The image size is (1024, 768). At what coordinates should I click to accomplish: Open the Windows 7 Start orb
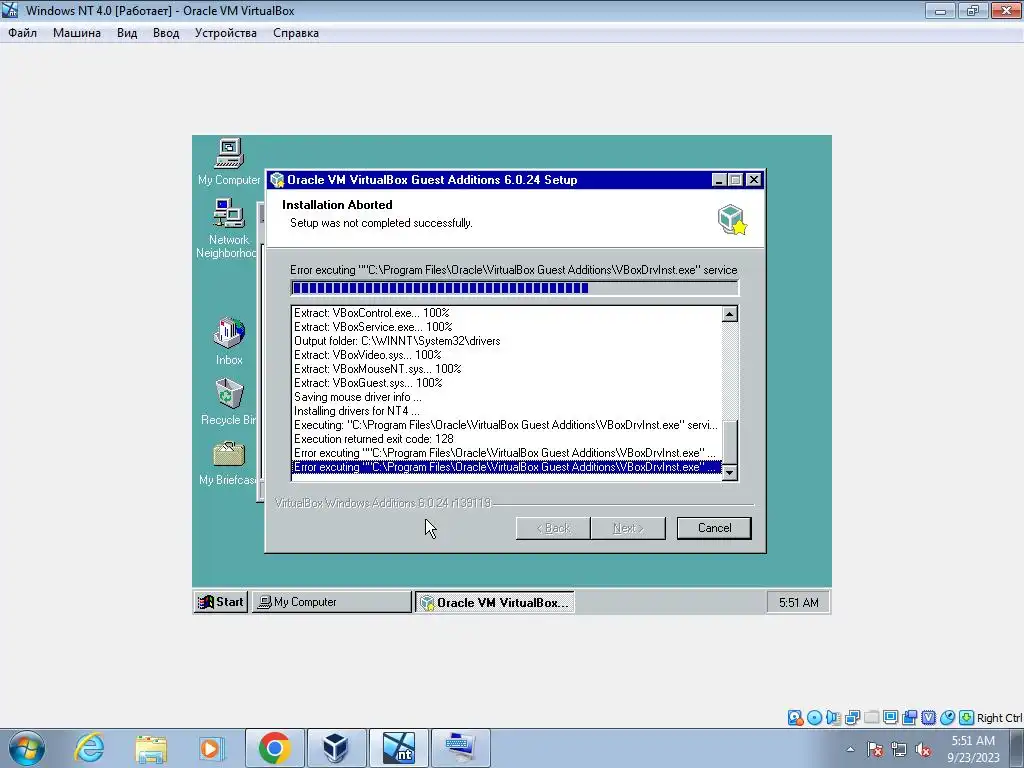27,748
